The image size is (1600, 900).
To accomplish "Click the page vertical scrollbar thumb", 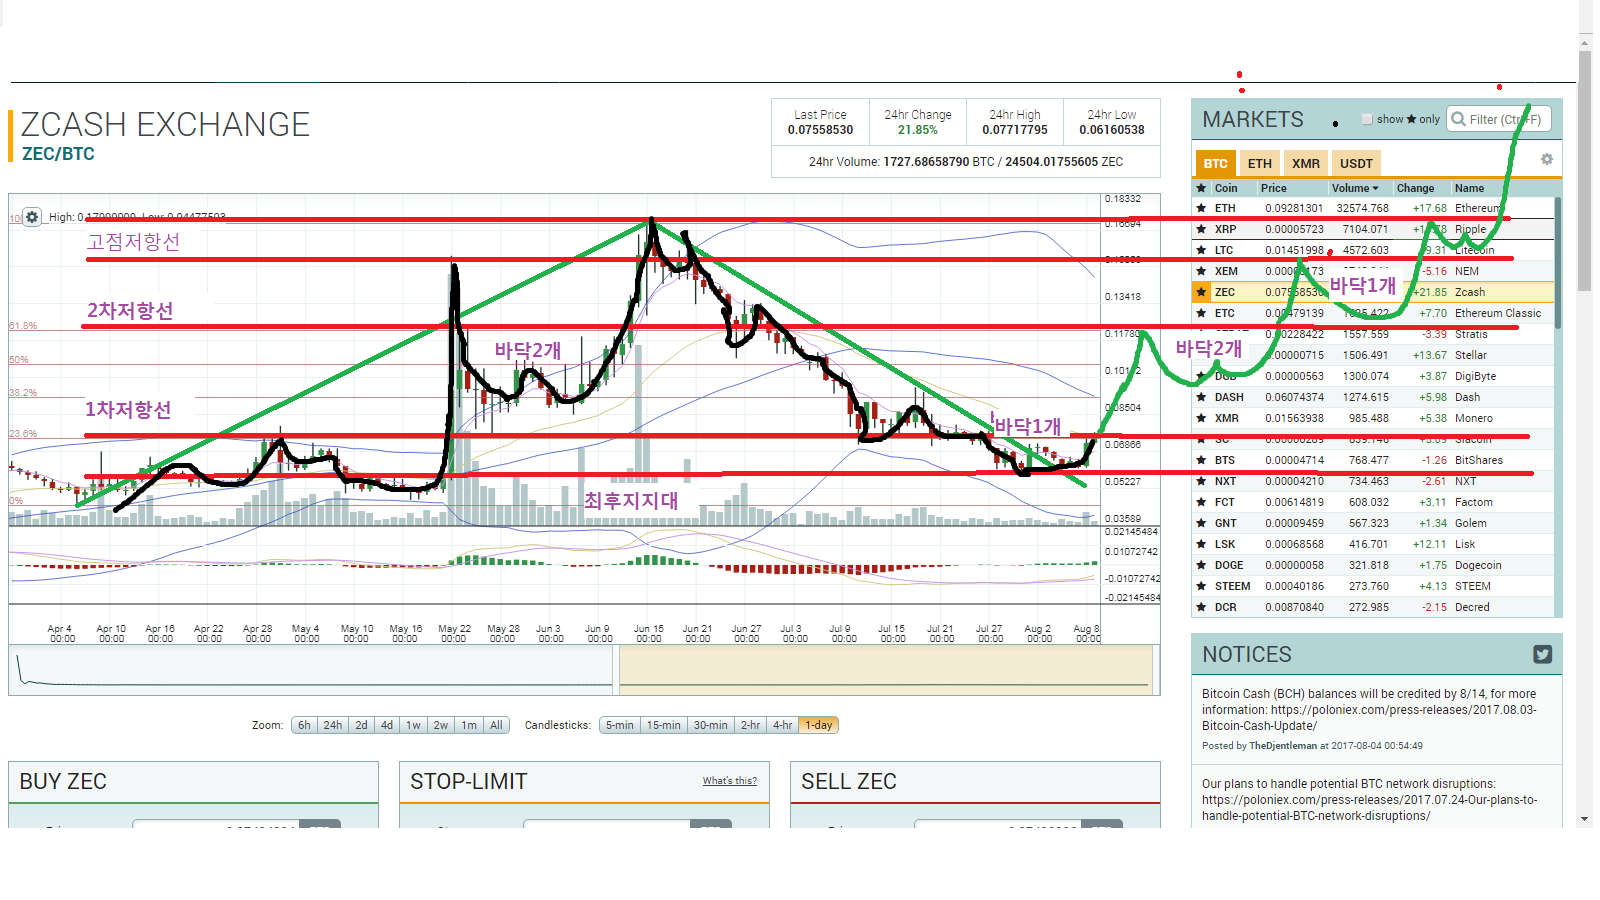I will (x=1585, y=170).
